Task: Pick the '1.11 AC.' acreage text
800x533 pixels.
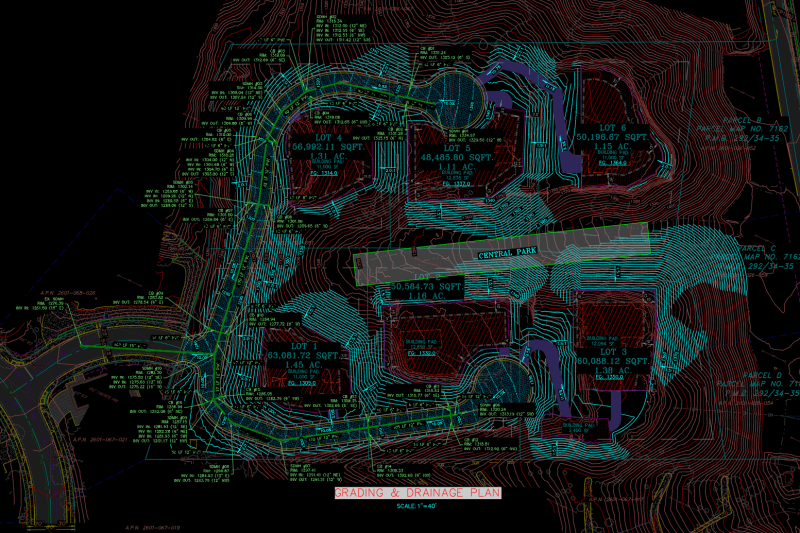Action: coord(457,167)
